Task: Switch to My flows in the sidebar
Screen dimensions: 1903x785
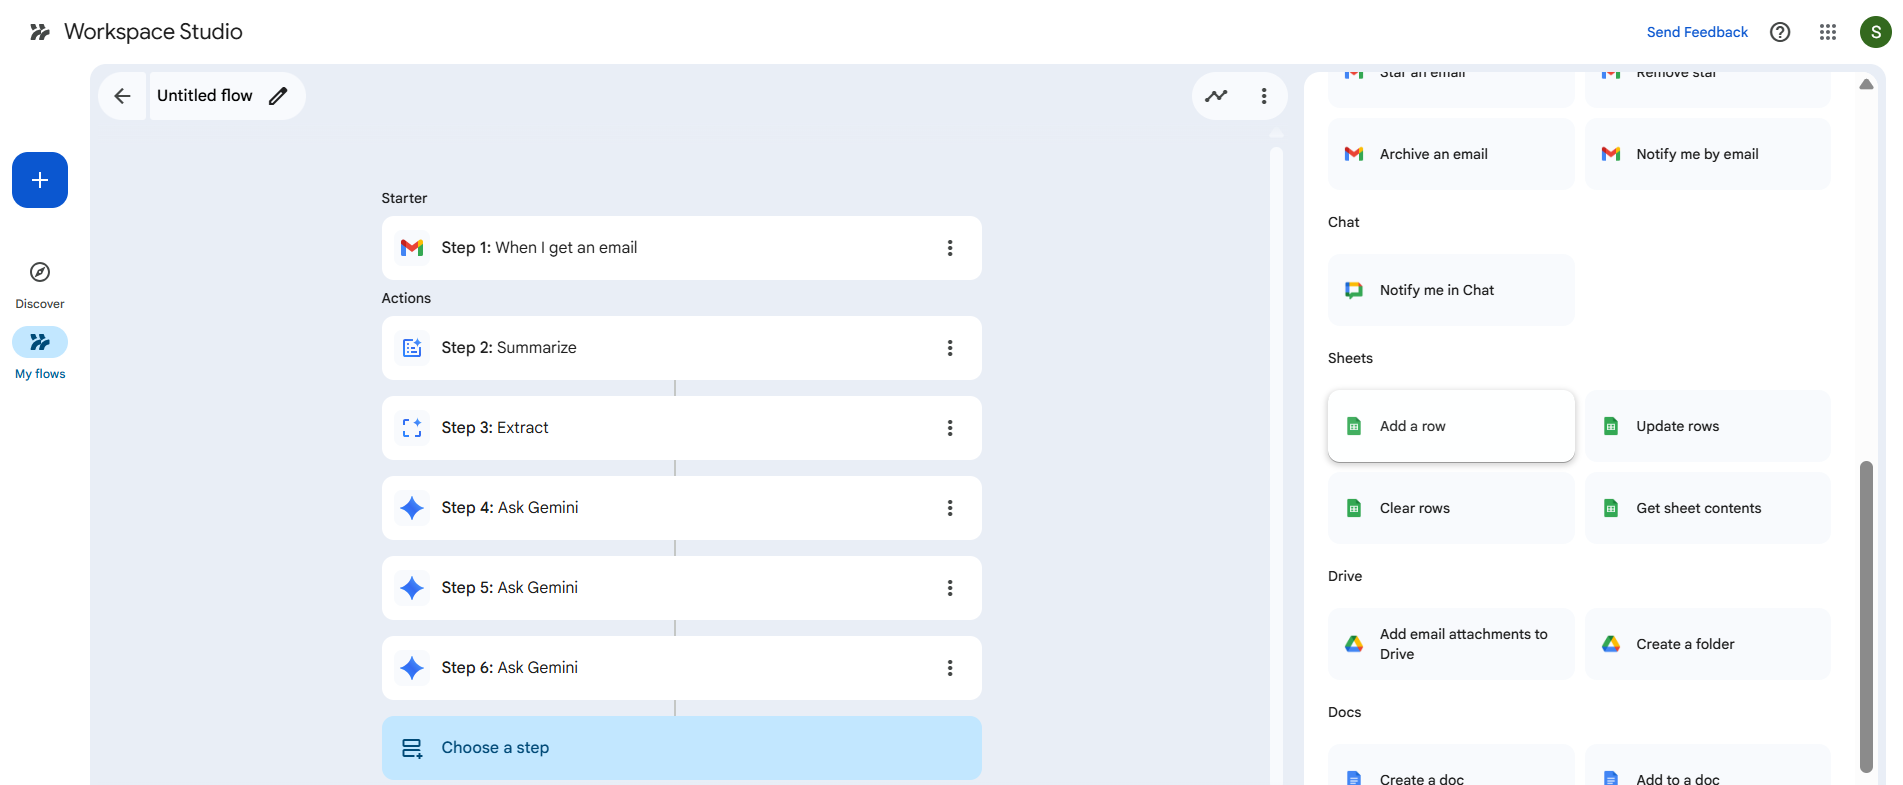Action: 40,343
